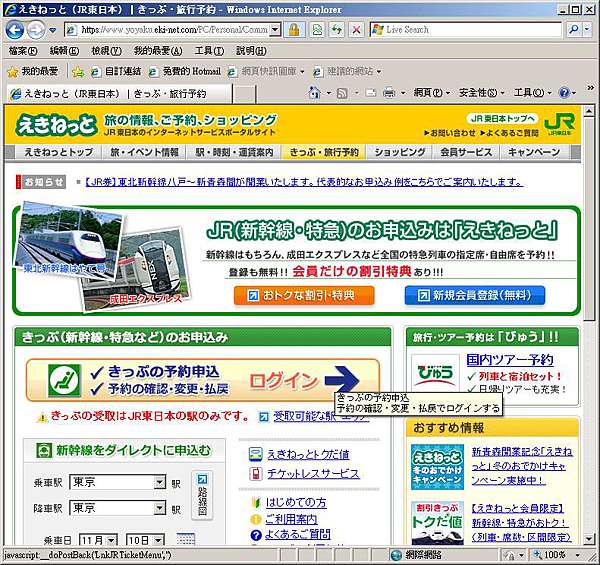Click the JR東日本トップへ button
The height and width of the screenshot is (565, 600).
point(502,119)
